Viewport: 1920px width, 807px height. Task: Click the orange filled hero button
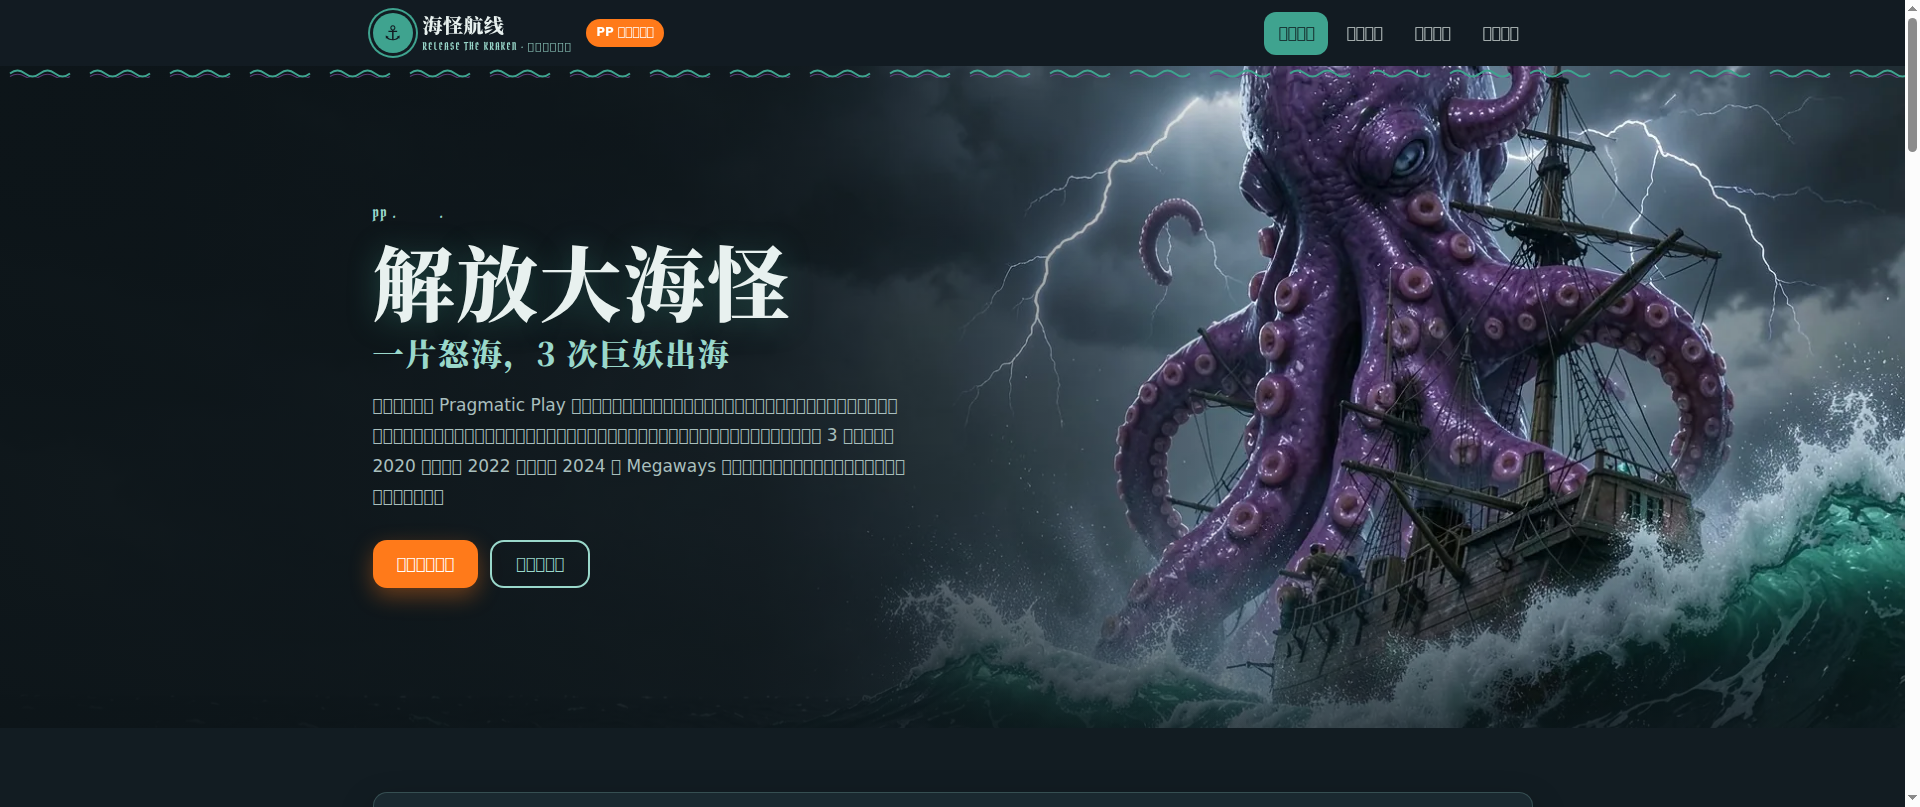coord(425,564)
